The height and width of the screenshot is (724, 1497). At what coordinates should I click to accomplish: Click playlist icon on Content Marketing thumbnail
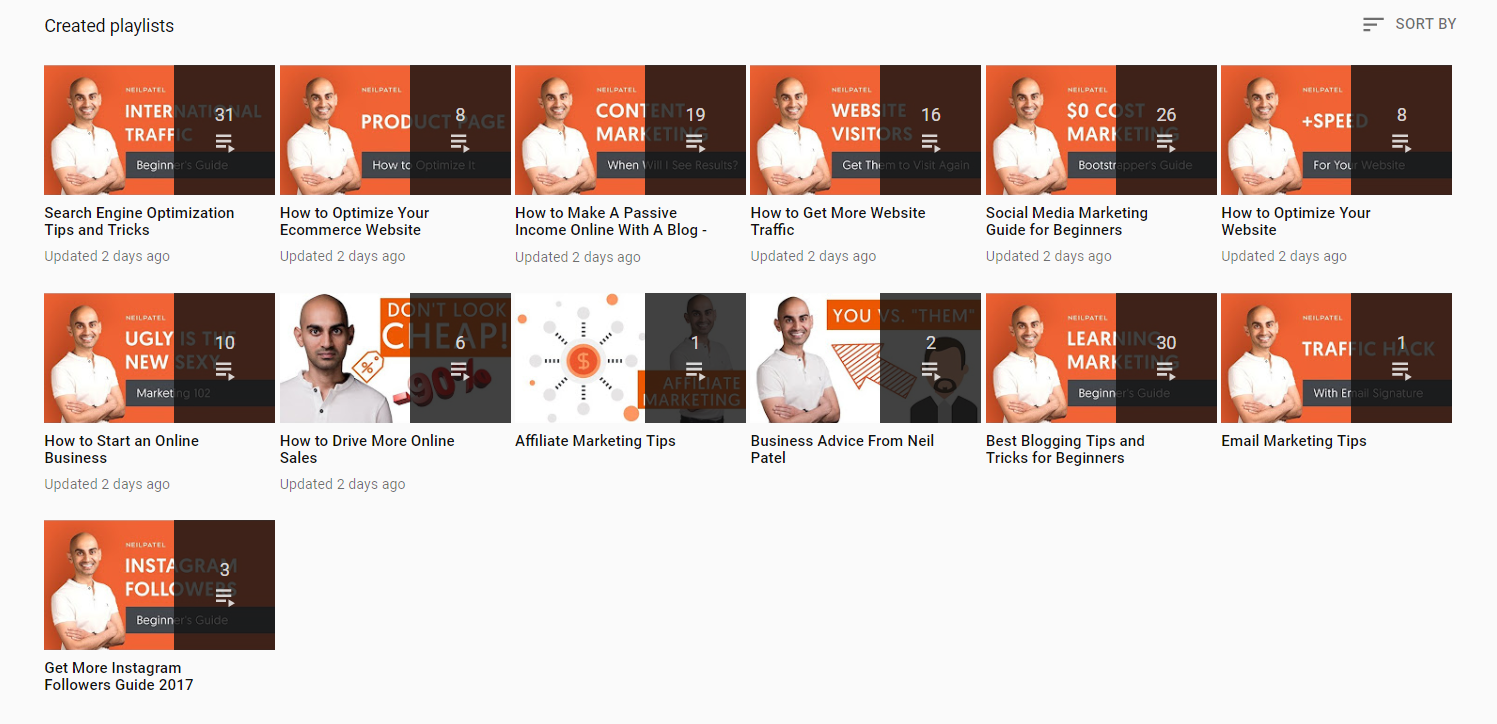coord(695,142)
